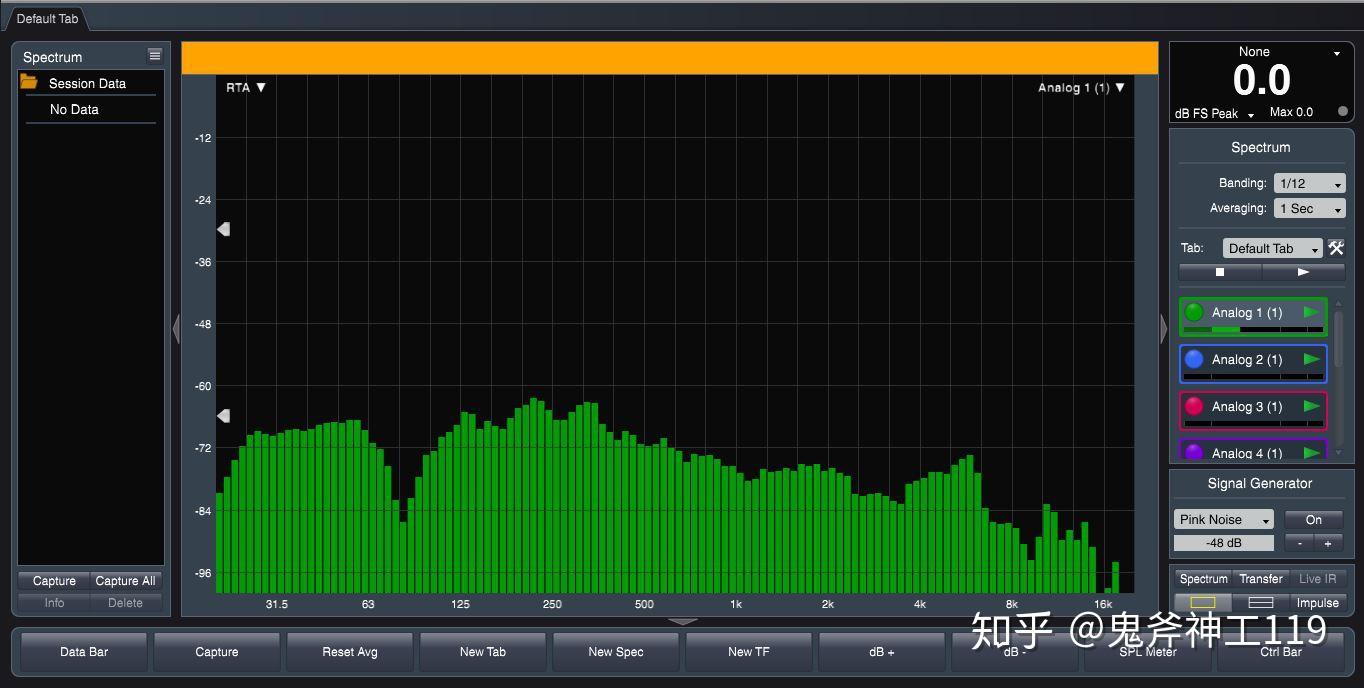
Task: Switch to the Default Tab
Action: coord(47,19)
